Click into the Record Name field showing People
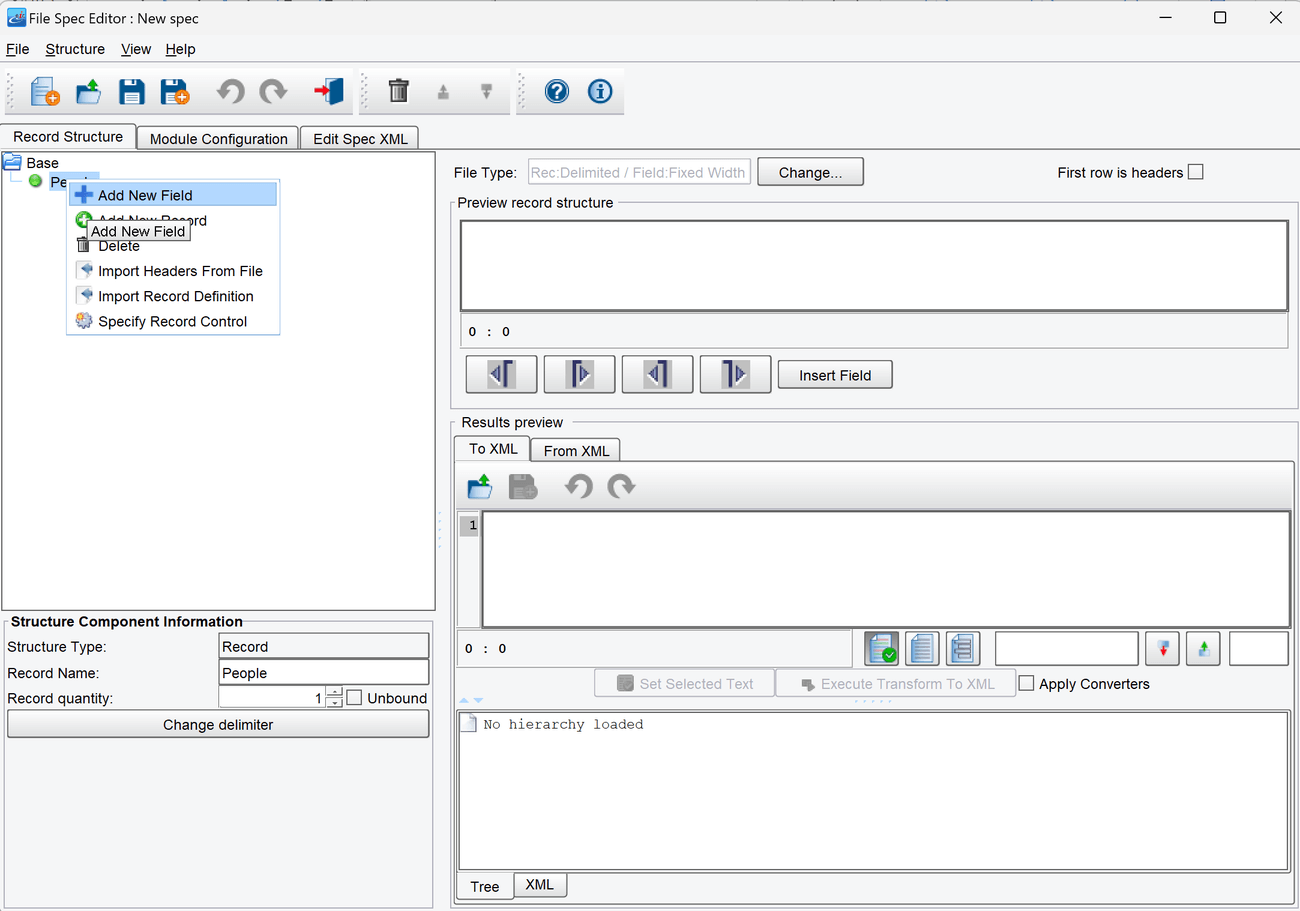The height and width of the screenshot is (911, 1300). [x=324, y=673]
